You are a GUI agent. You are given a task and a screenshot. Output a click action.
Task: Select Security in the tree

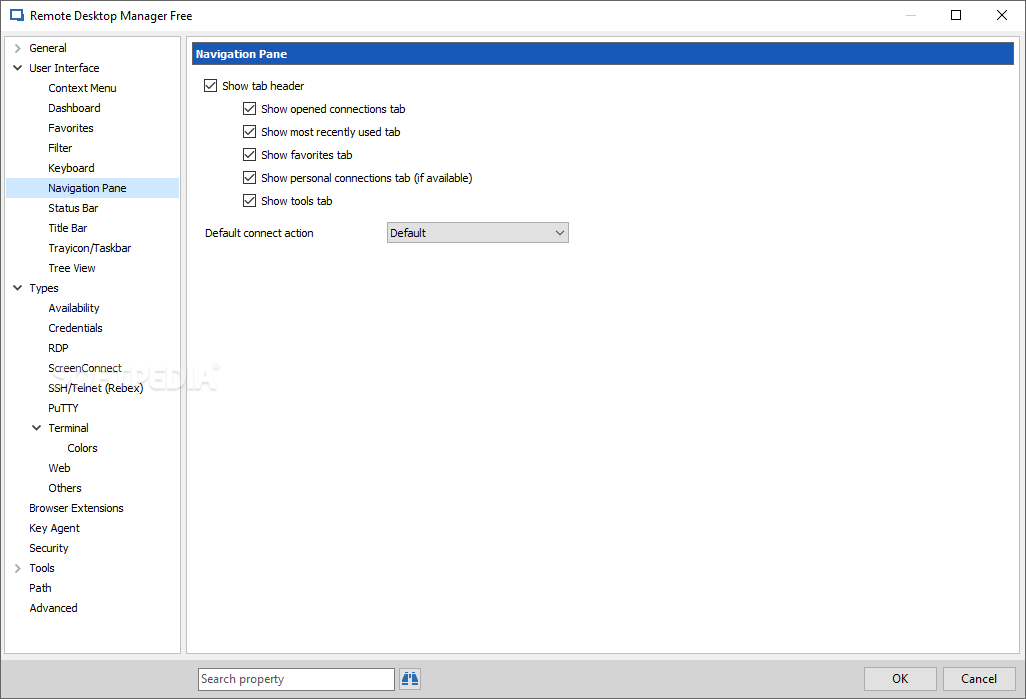[49, 548]
